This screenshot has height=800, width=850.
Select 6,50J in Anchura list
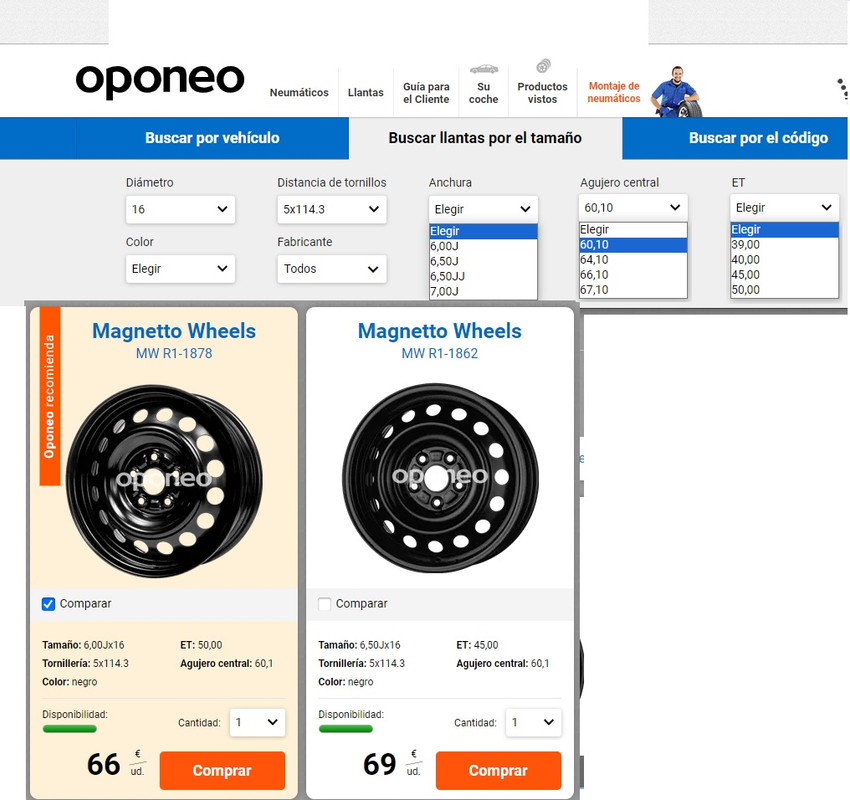483,261
